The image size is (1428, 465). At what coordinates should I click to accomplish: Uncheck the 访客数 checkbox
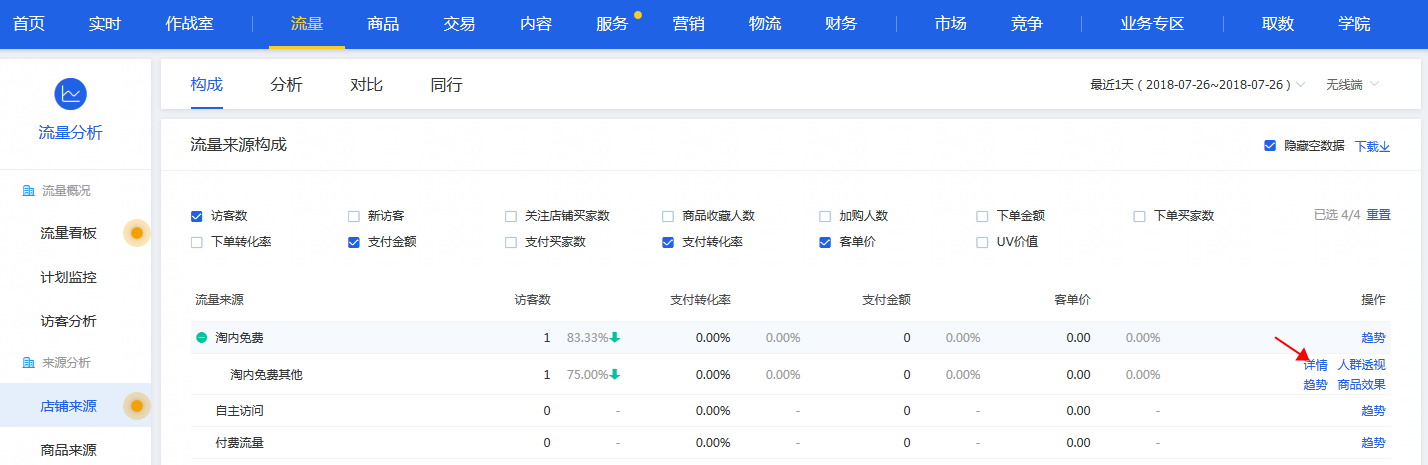(x=196, y=216)
